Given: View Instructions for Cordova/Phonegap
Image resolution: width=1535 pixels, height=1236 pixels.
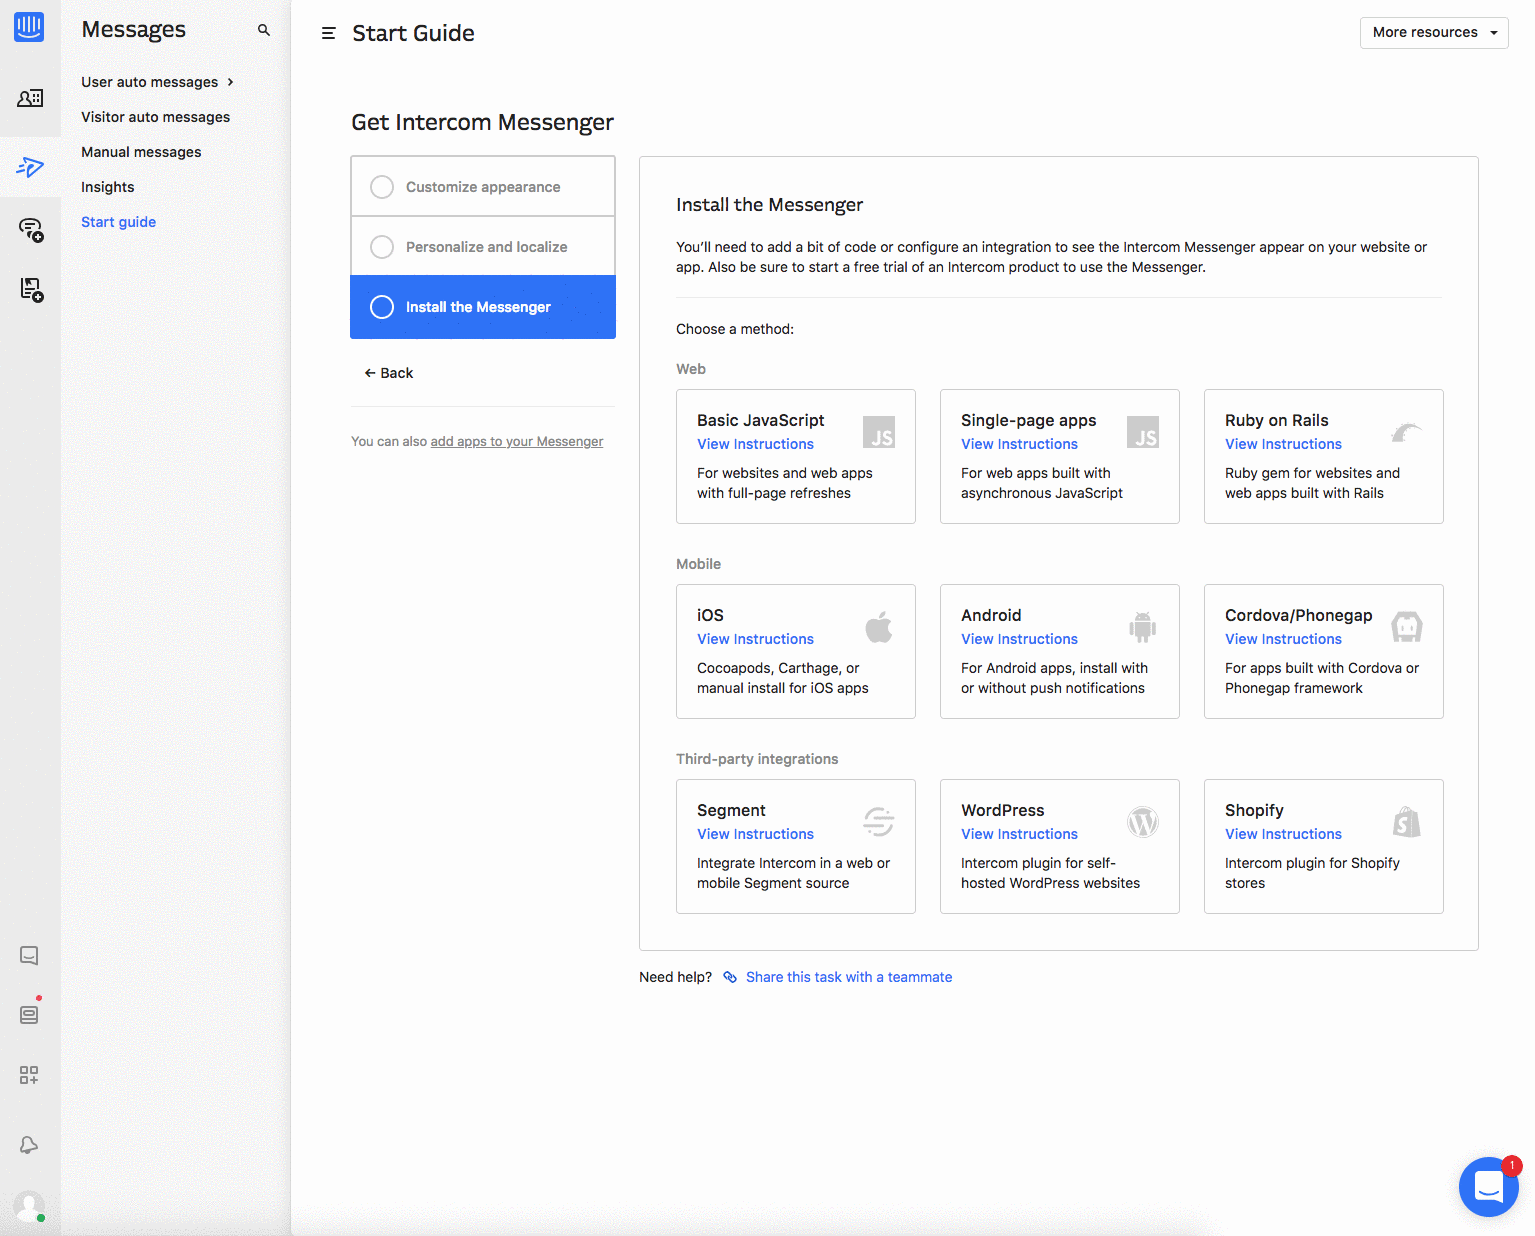Looking at the screenshot, I should point(1284,639).
